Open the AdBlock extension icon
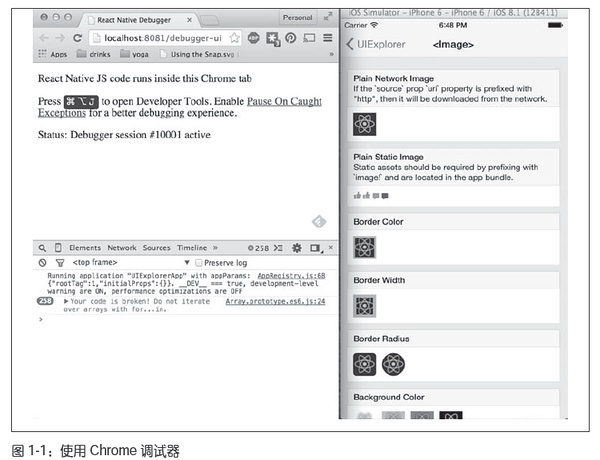Screen dimensions: 600x460 [x=253, y=38]
